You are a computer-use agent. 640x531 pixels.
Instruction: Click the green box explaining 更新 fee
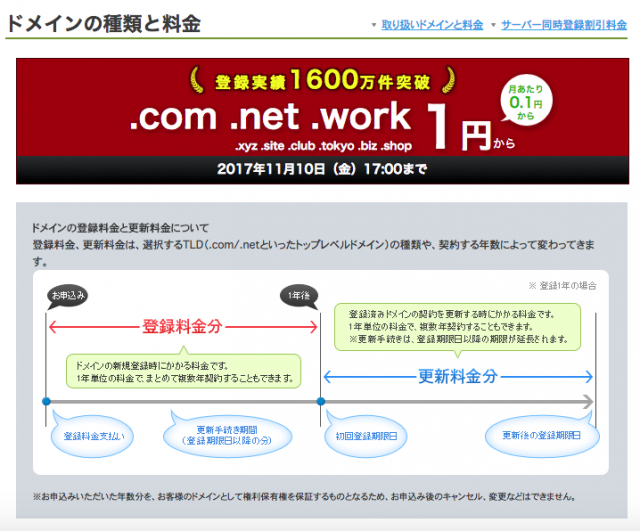pyautogui.click(x=458, y=327)
